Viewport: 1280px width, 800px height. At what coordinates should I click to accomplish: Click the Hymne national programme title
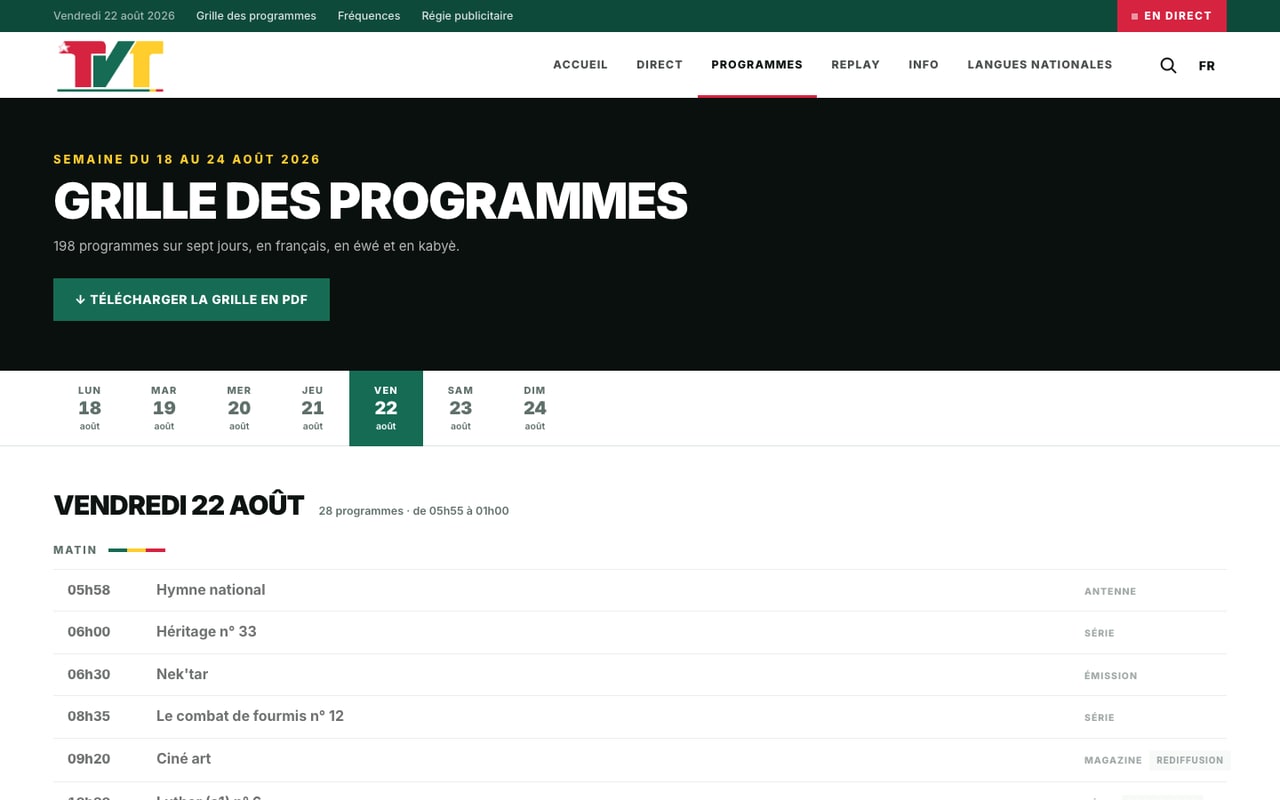211,590
